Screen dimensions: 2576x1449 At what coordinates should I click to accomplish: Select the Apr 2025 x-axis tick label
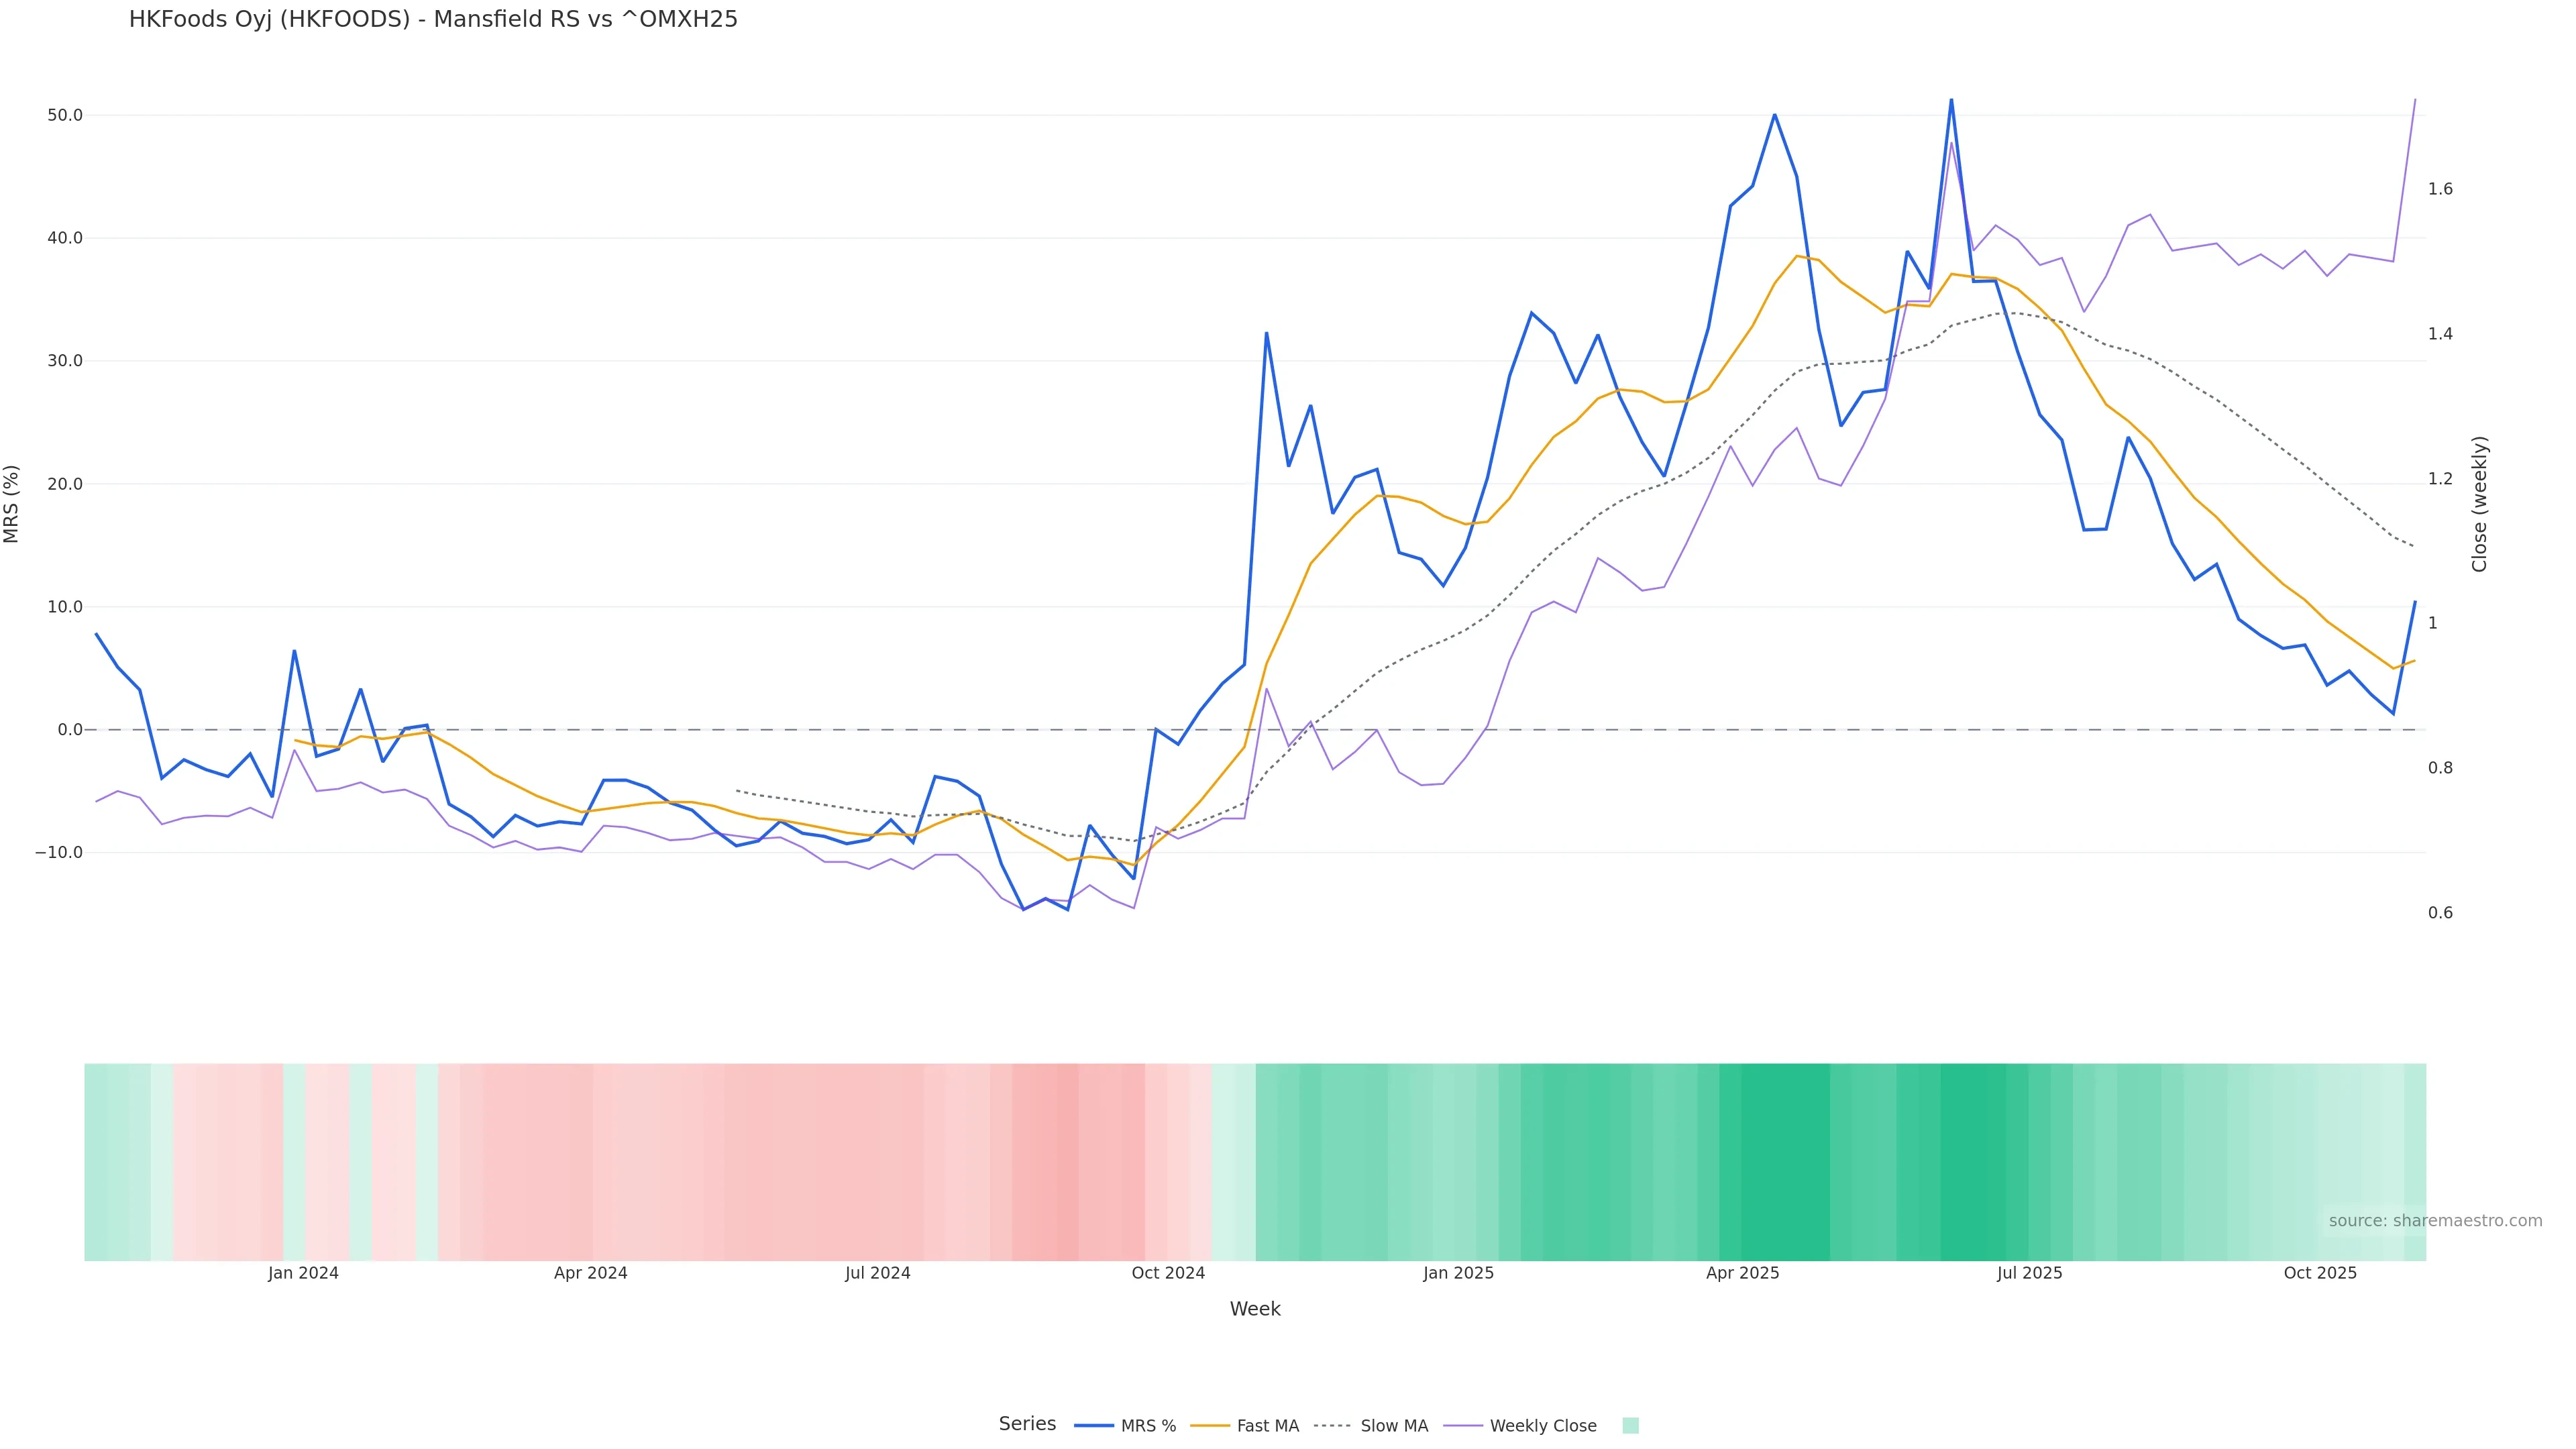click(1743, 1273)
